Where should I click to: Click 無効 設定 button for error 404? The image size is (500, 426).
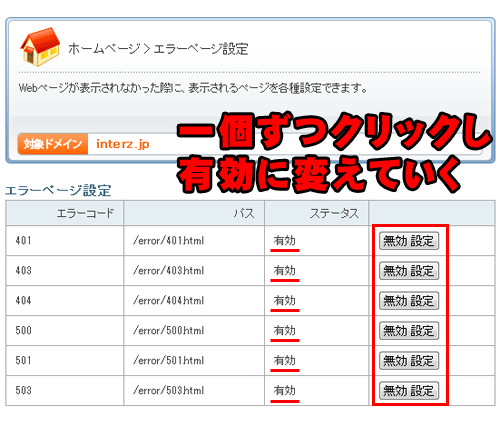pyautogui.click(x=409, y=301)
